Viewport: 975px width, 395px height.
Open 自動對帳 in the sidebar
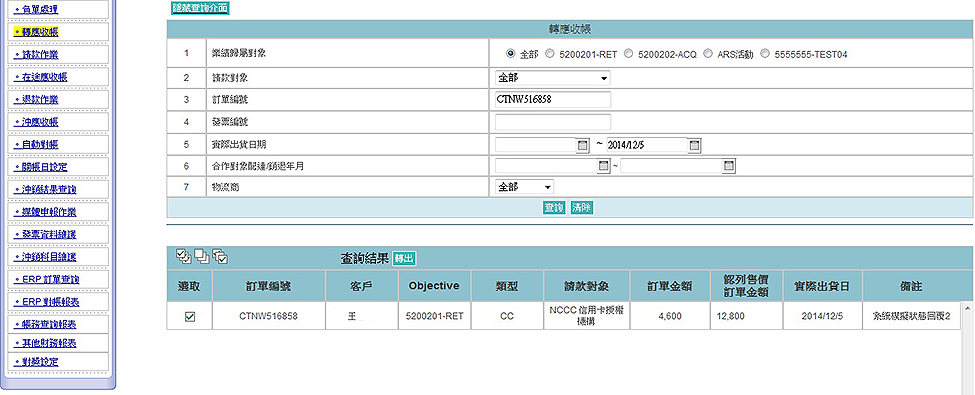click(x=36, y=144)
